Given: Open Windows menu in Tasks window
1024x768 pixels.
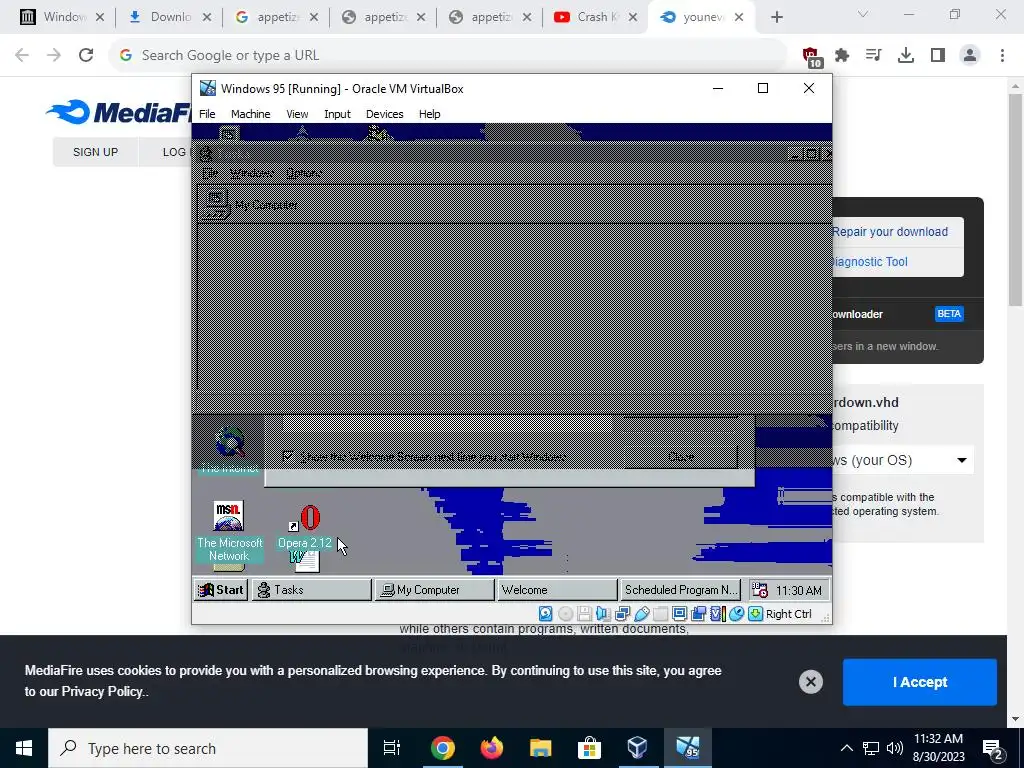Looking at the screenshot, I should [x=251, y=173].
